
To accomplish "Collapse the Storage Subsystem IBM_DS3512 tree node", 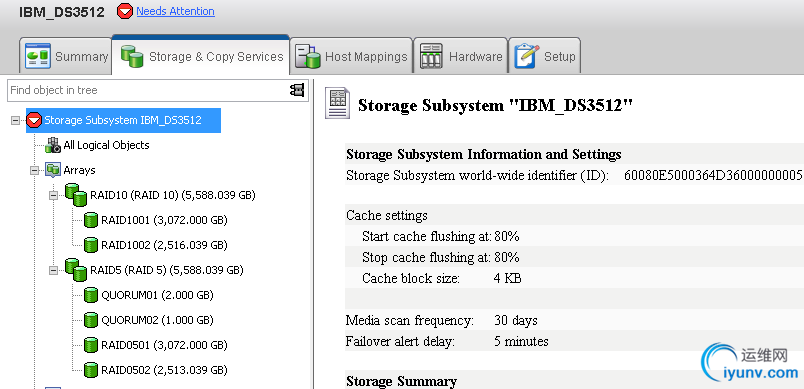I will [15, 120].
